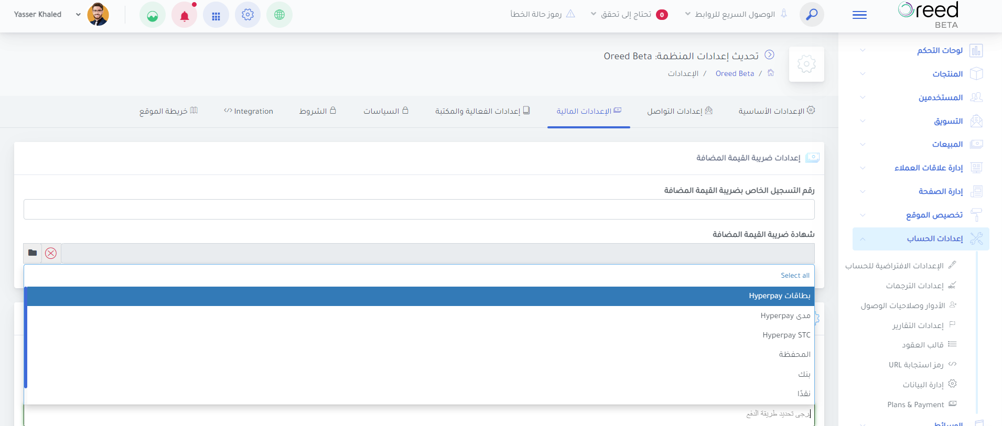Image resolution: width=1002 pixels, height=426 pixels.
Task: Click the large gear organization settings tile
Action: (806, 64)
